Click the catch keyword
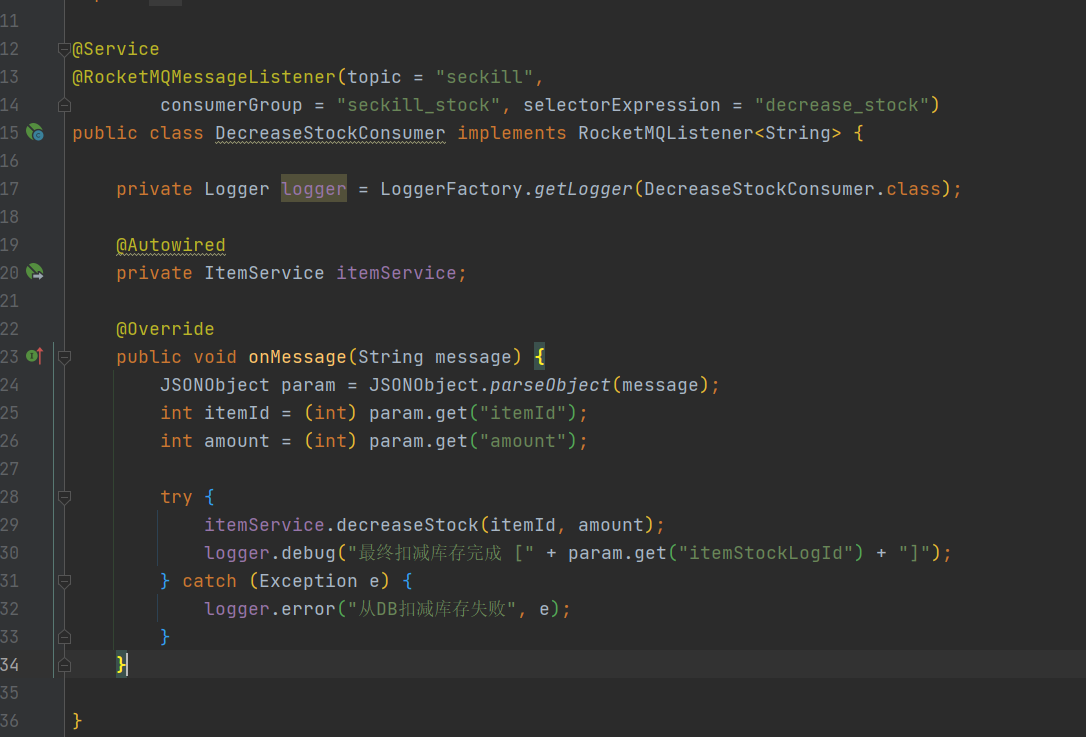Image resolution: width=1086 pixels, height=737 pixels. (x=209, y=581)
